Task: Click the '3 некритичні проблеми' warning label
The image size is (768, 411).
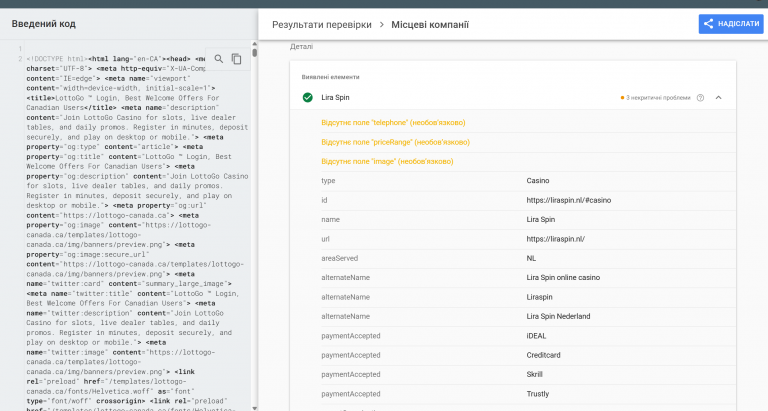Action: click(655, 98)
